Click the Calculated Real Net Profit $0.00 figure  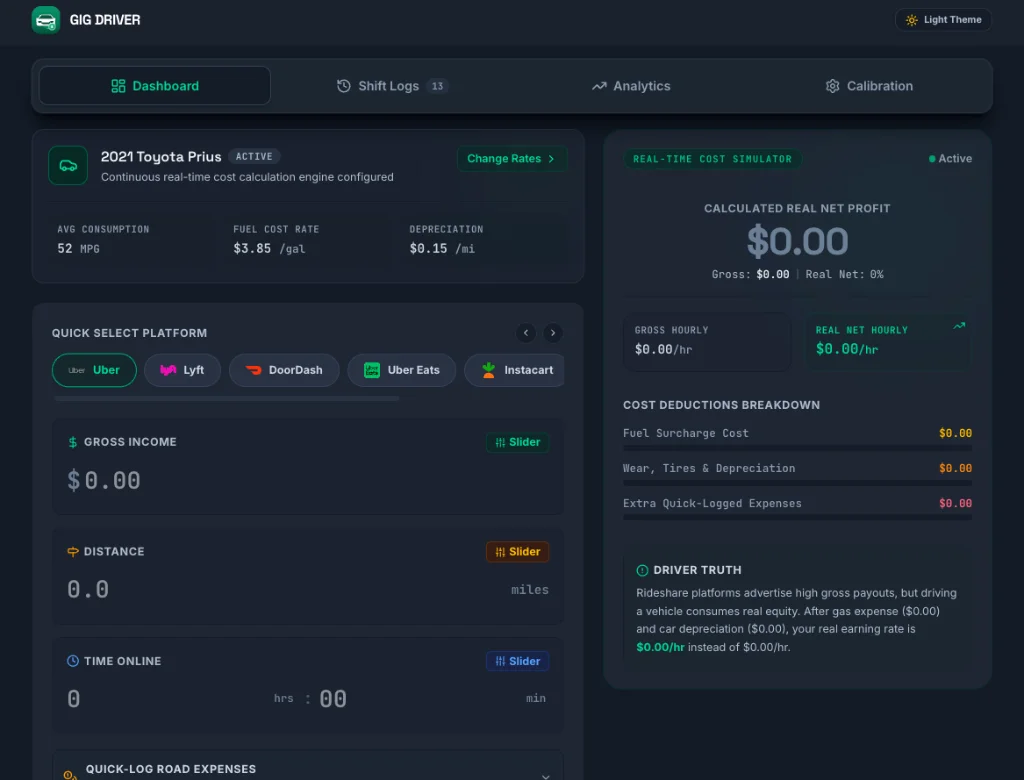tap(797, 241)
